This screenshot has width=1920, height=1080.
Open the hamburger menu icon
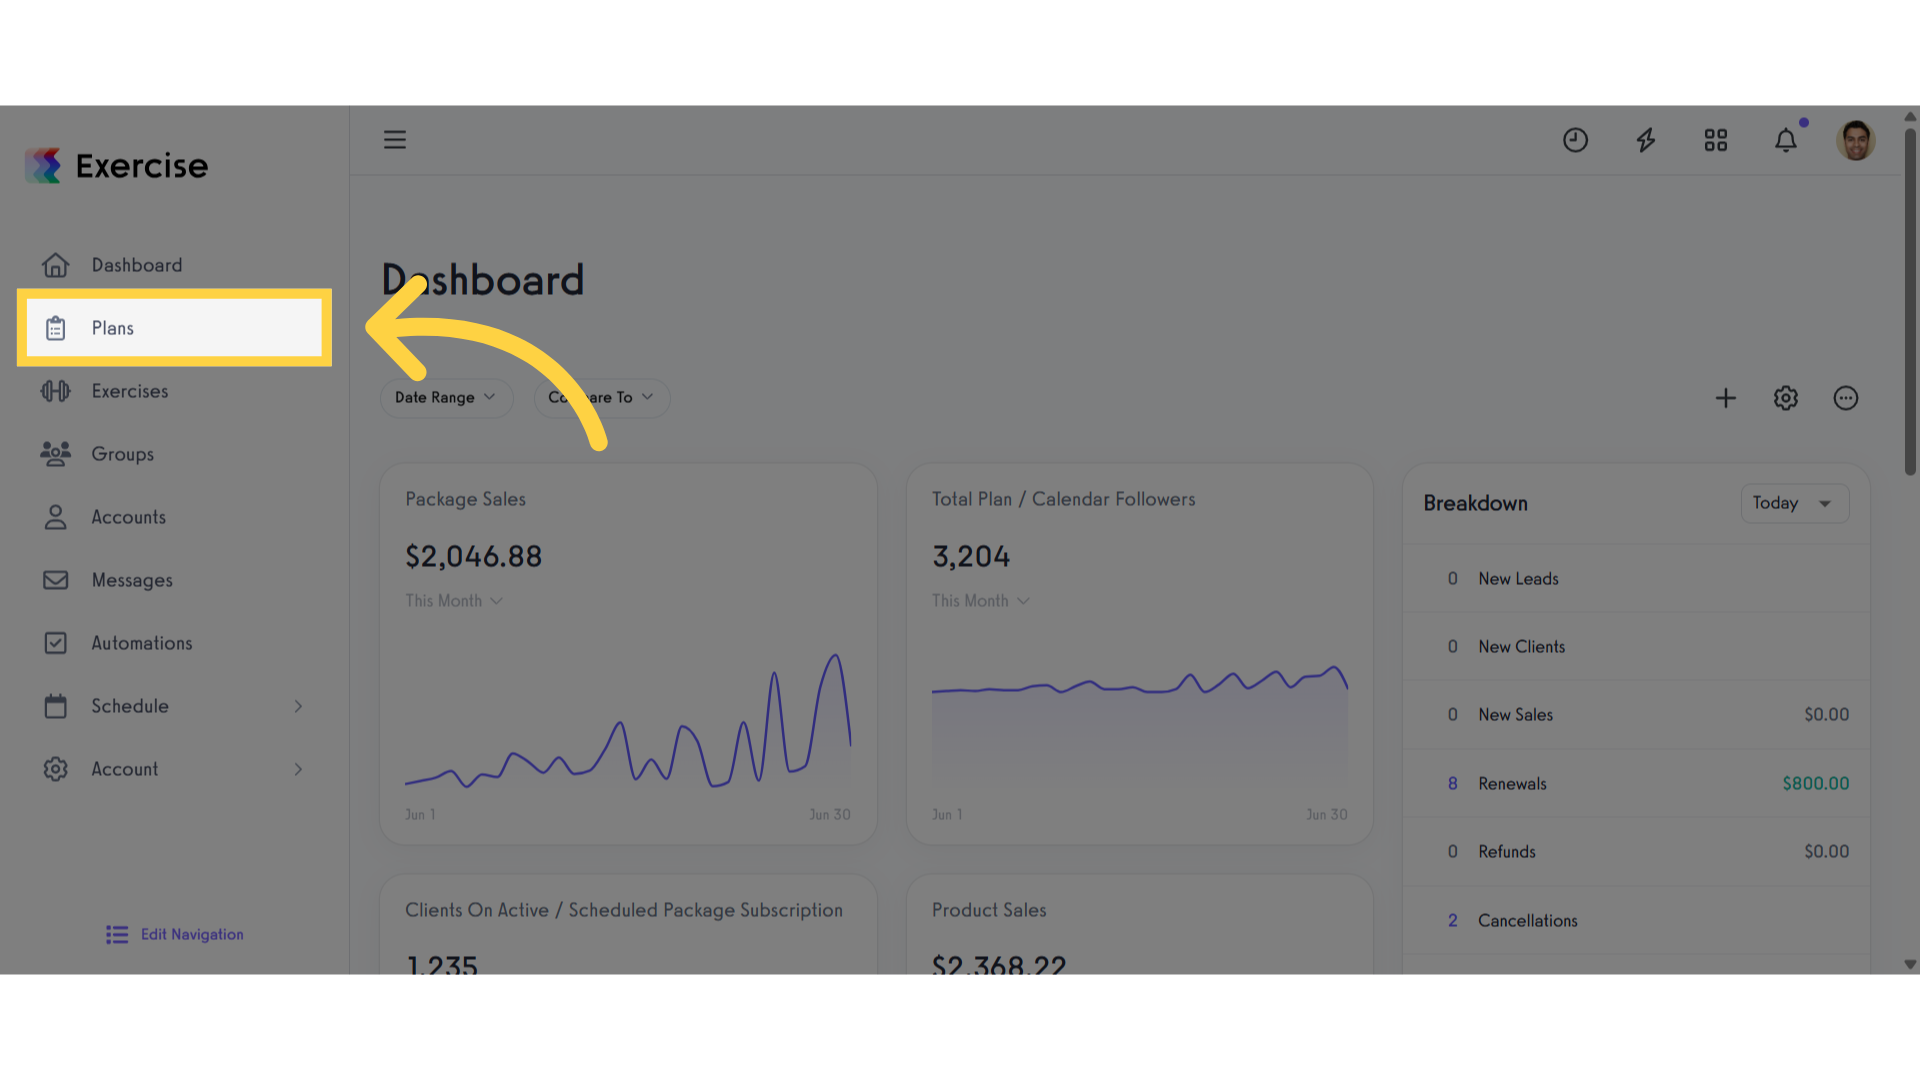coord(395,140)
